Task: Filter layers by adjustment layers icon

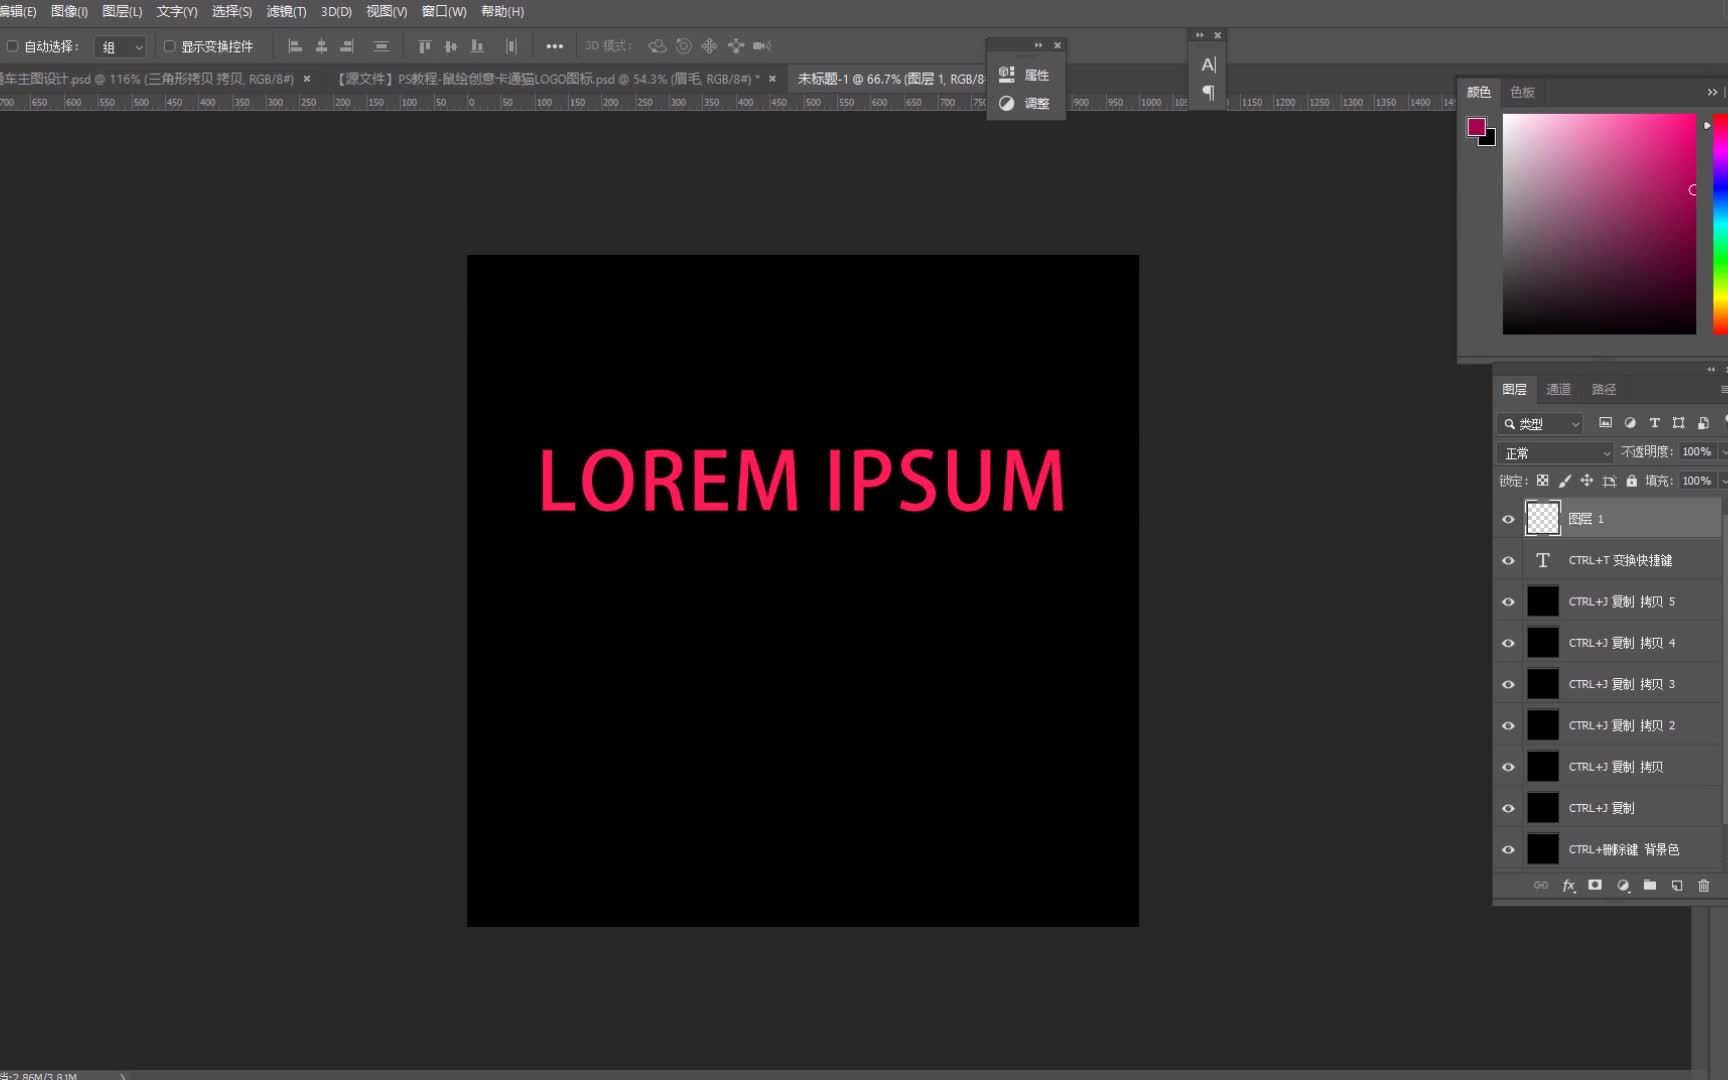Action: coord(1630,423)
